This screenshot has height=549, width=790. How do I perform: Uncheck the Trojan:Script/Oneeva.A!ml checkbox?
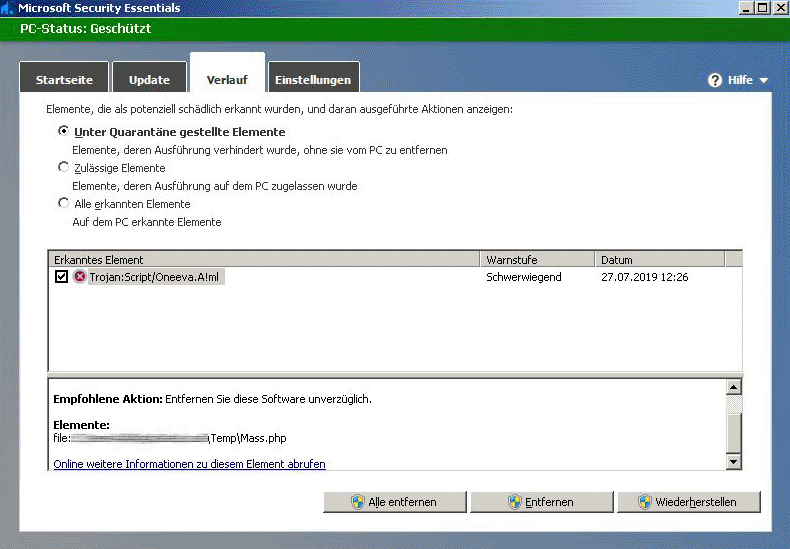pyautogui.click(x=61, y=277)
